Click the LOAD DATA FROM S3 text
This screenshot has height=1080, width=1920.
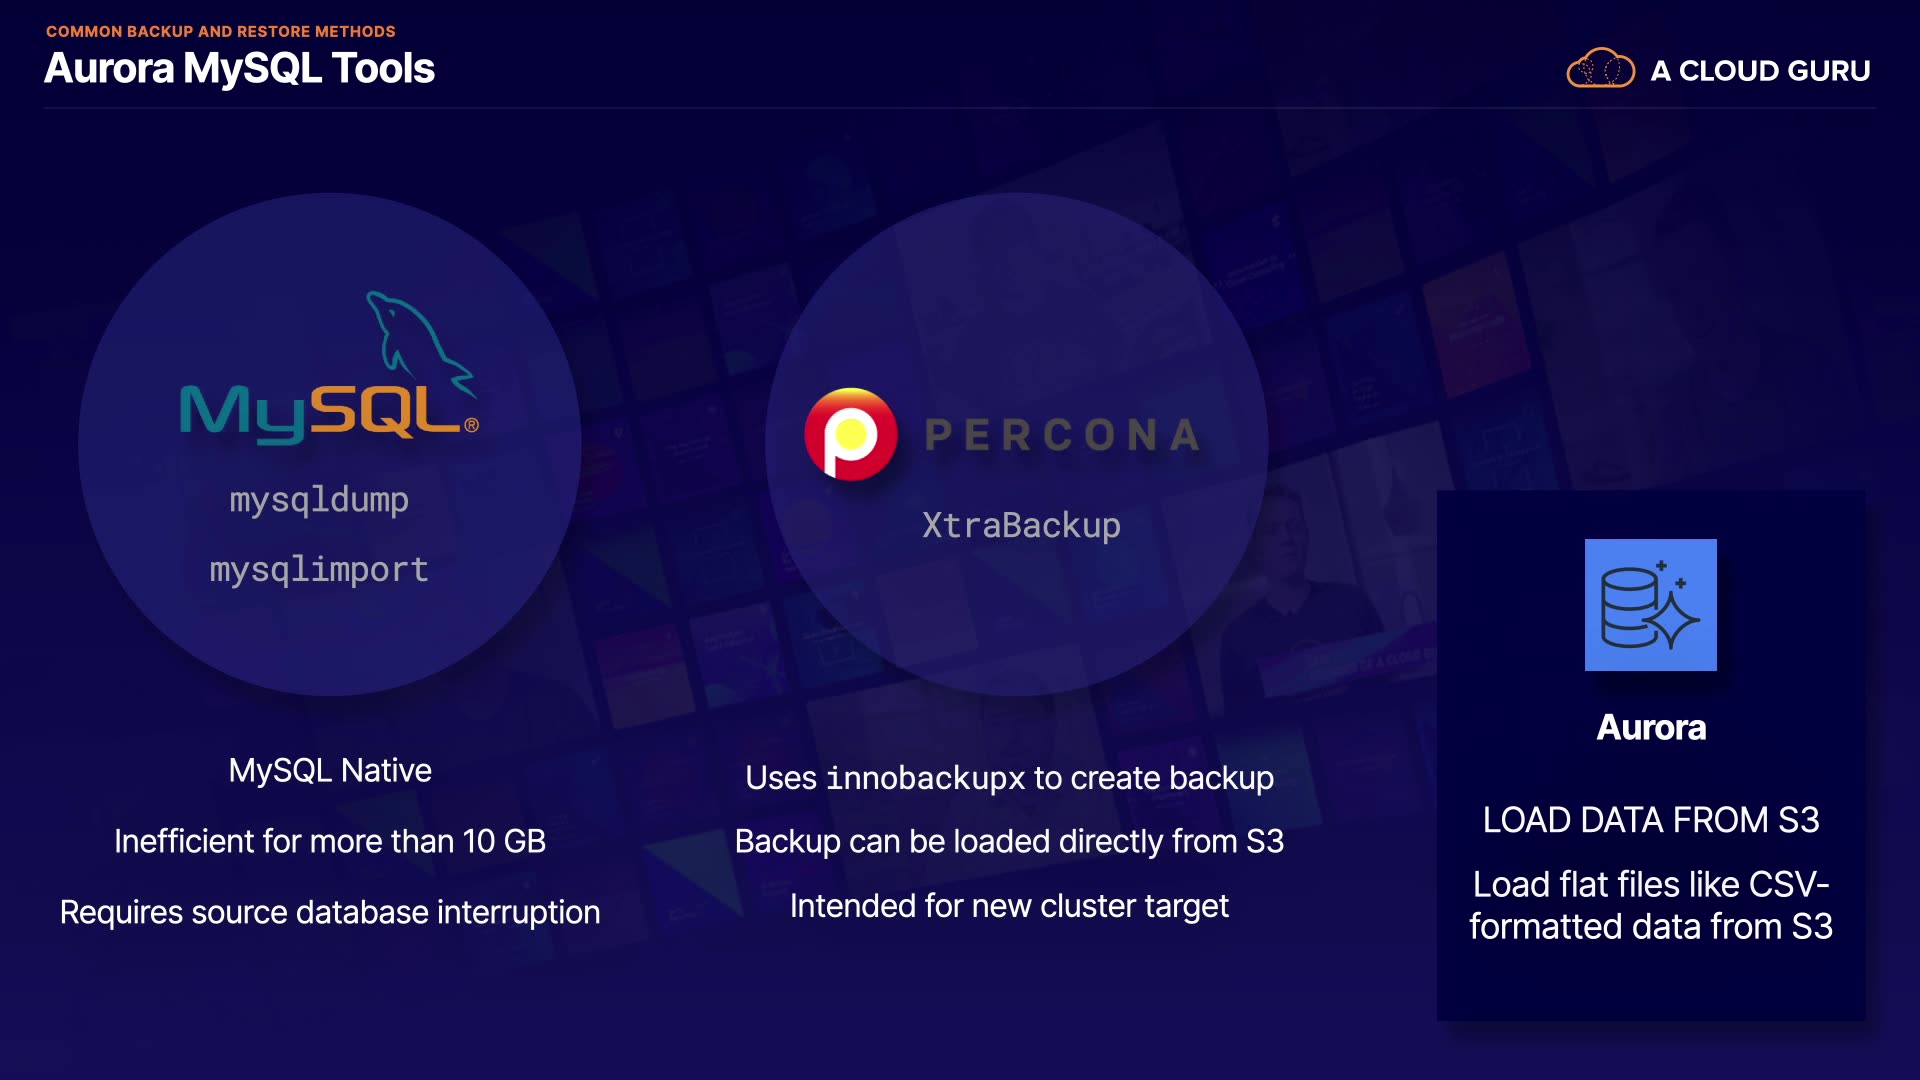pyautogui.click(x=1651, y=820)
